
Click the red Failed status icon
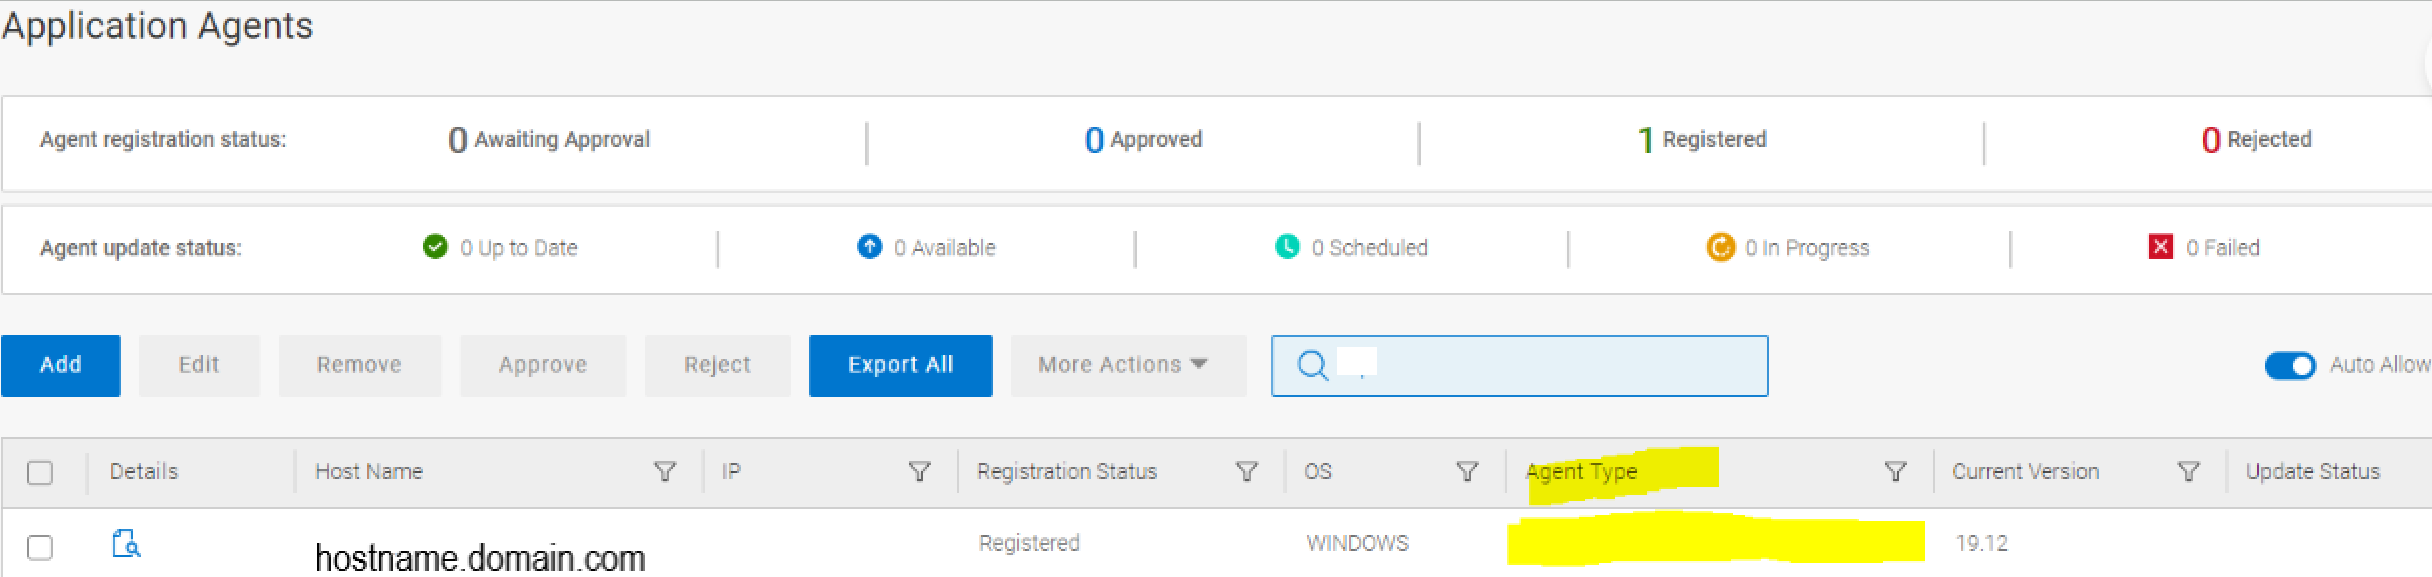coord(2162,246)
